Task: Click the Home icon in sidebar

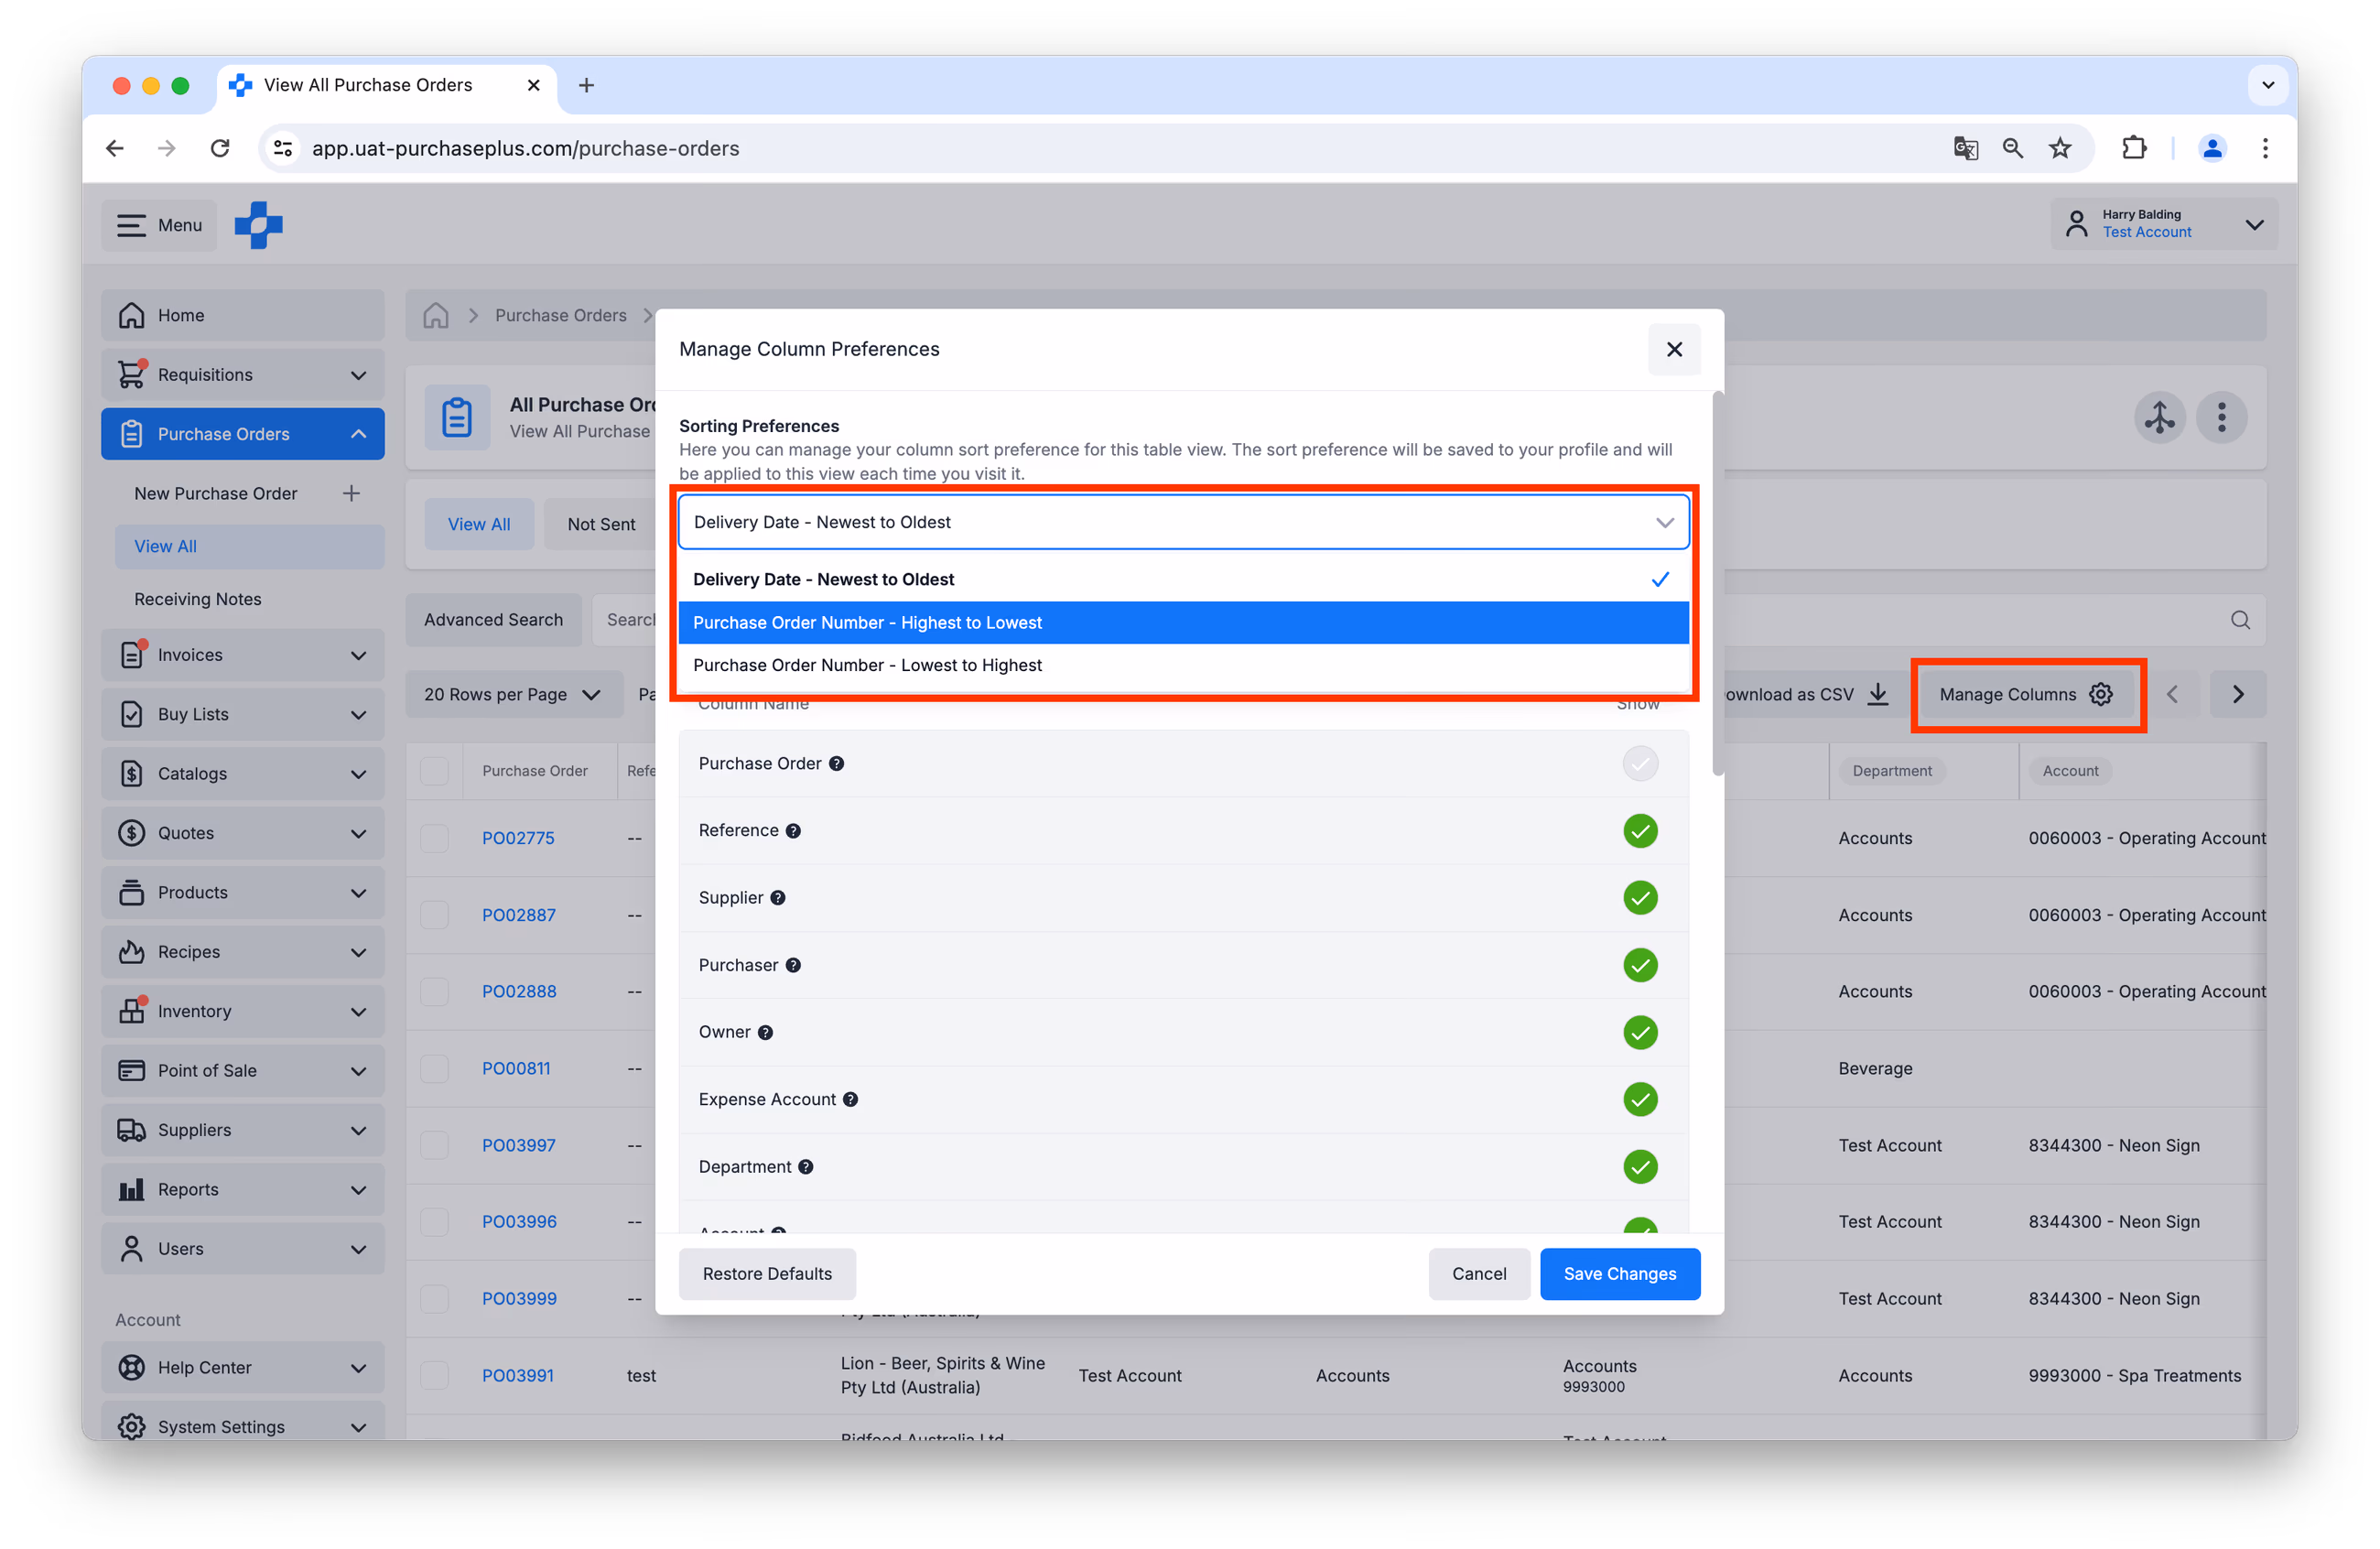Action: 131,315
